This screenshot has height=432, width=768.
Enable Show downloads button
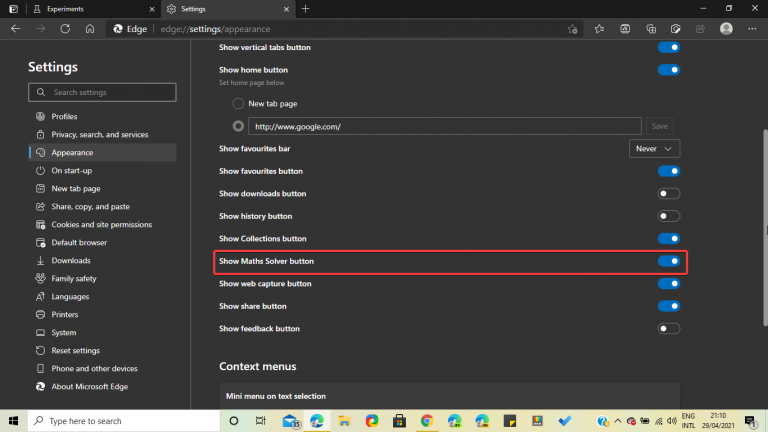[x=669, y=193]
